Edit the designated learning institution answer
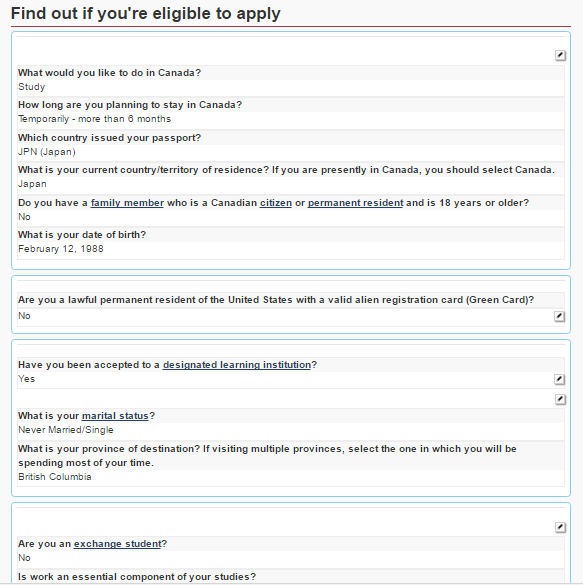The width and height of the screenshot is (583, 585). (x=559, y=379)
